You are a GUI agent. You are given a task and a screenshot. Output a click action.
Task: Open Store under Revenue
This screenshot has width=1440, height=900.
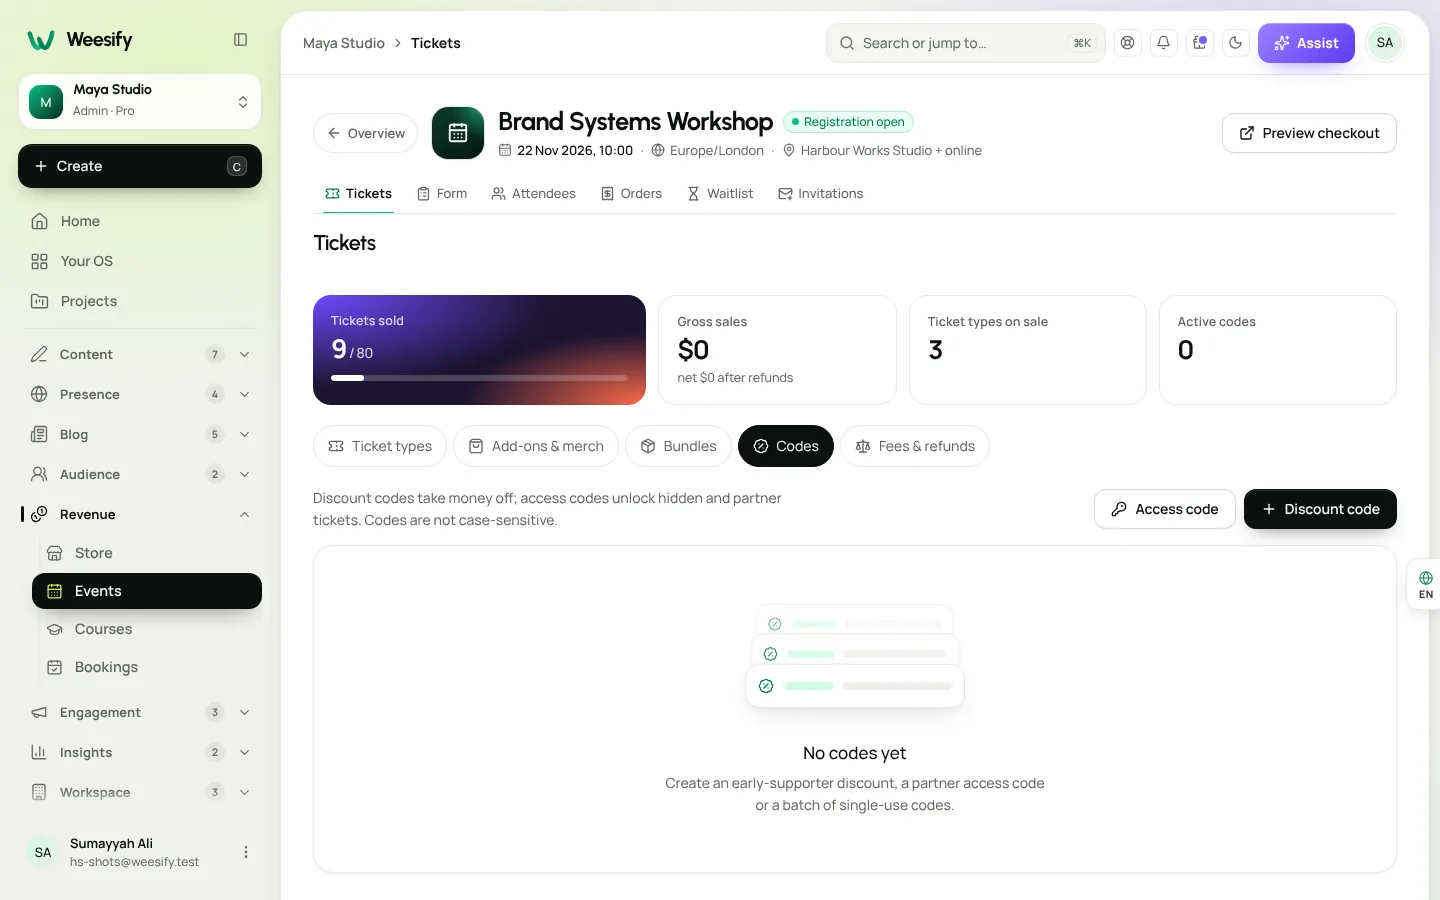pyautogui.click(x=147, y=553)
